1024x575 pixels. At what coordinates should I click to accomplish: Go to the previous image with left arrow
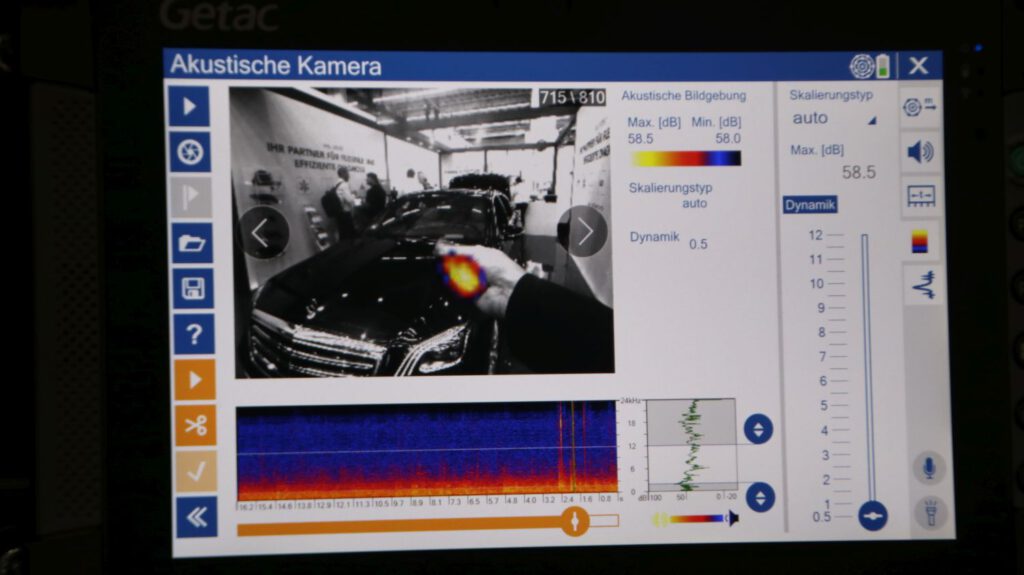pos(262,233)
